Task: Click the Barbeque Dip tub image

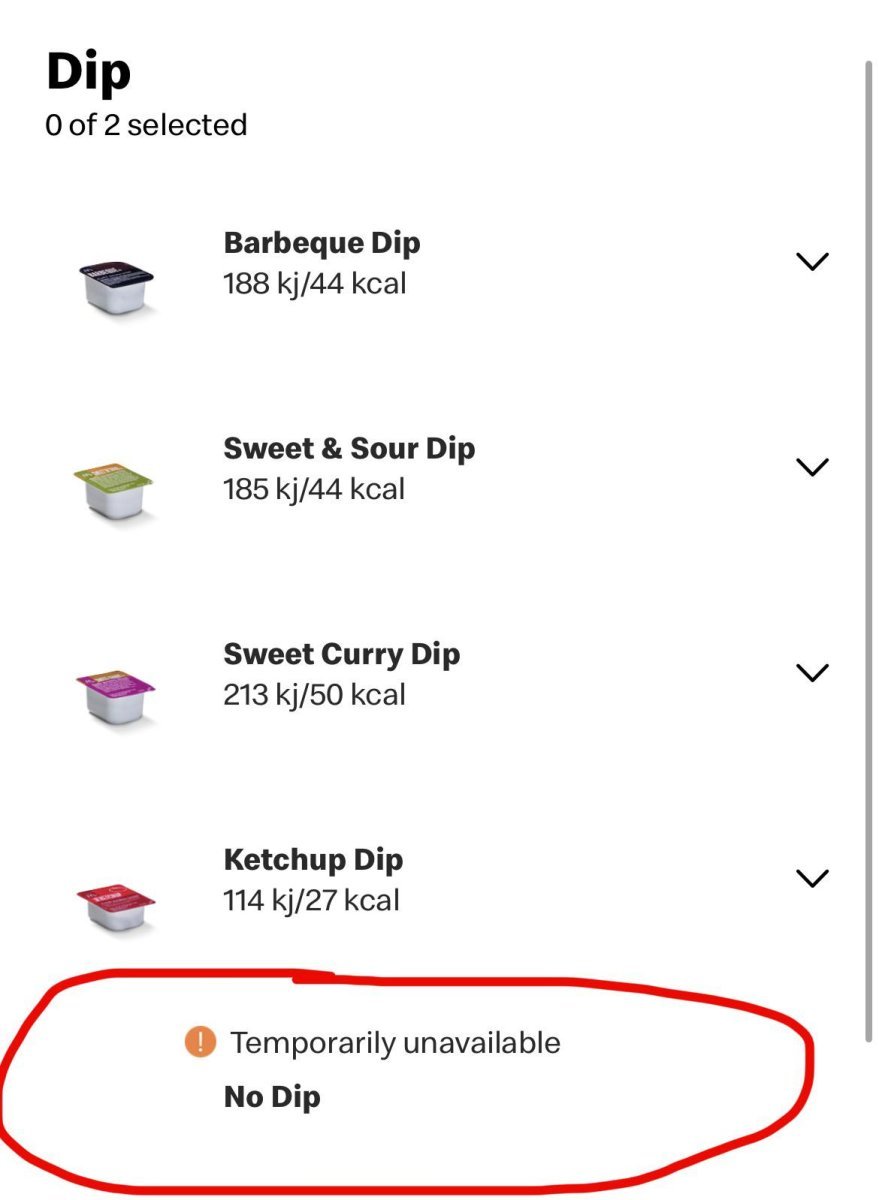Action: coord(117,287)
